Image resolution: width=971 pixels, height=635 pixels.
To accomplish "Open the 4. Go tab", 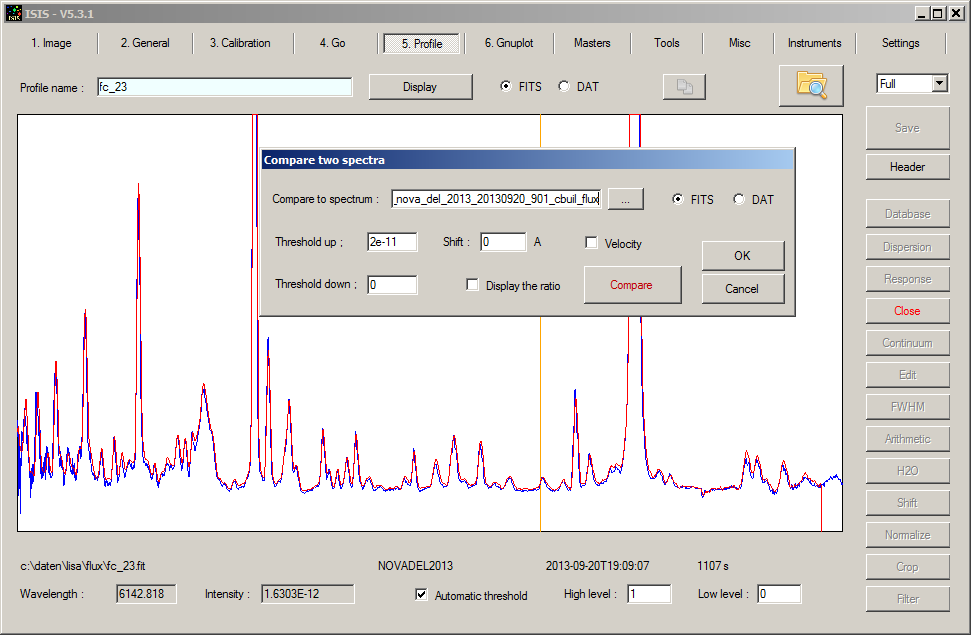I will pos(333,43).
